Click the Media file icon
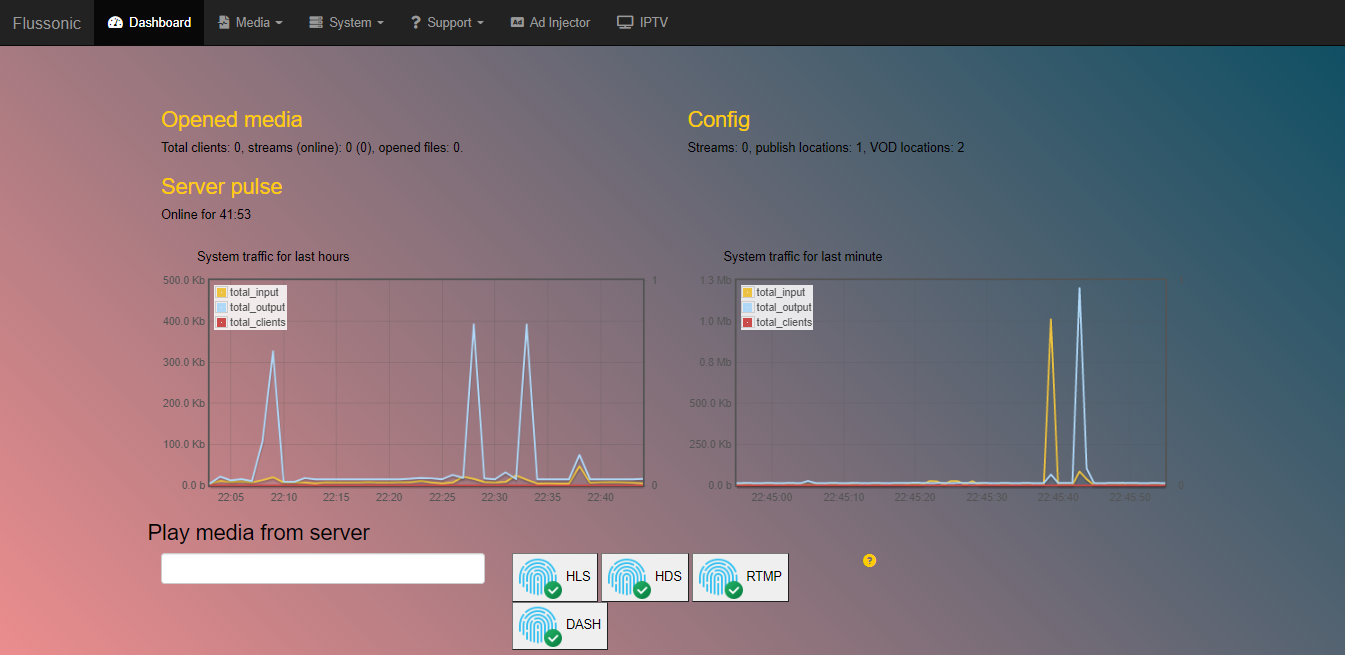This screenshot has height=655, width=1345. (x=224, y=22)
